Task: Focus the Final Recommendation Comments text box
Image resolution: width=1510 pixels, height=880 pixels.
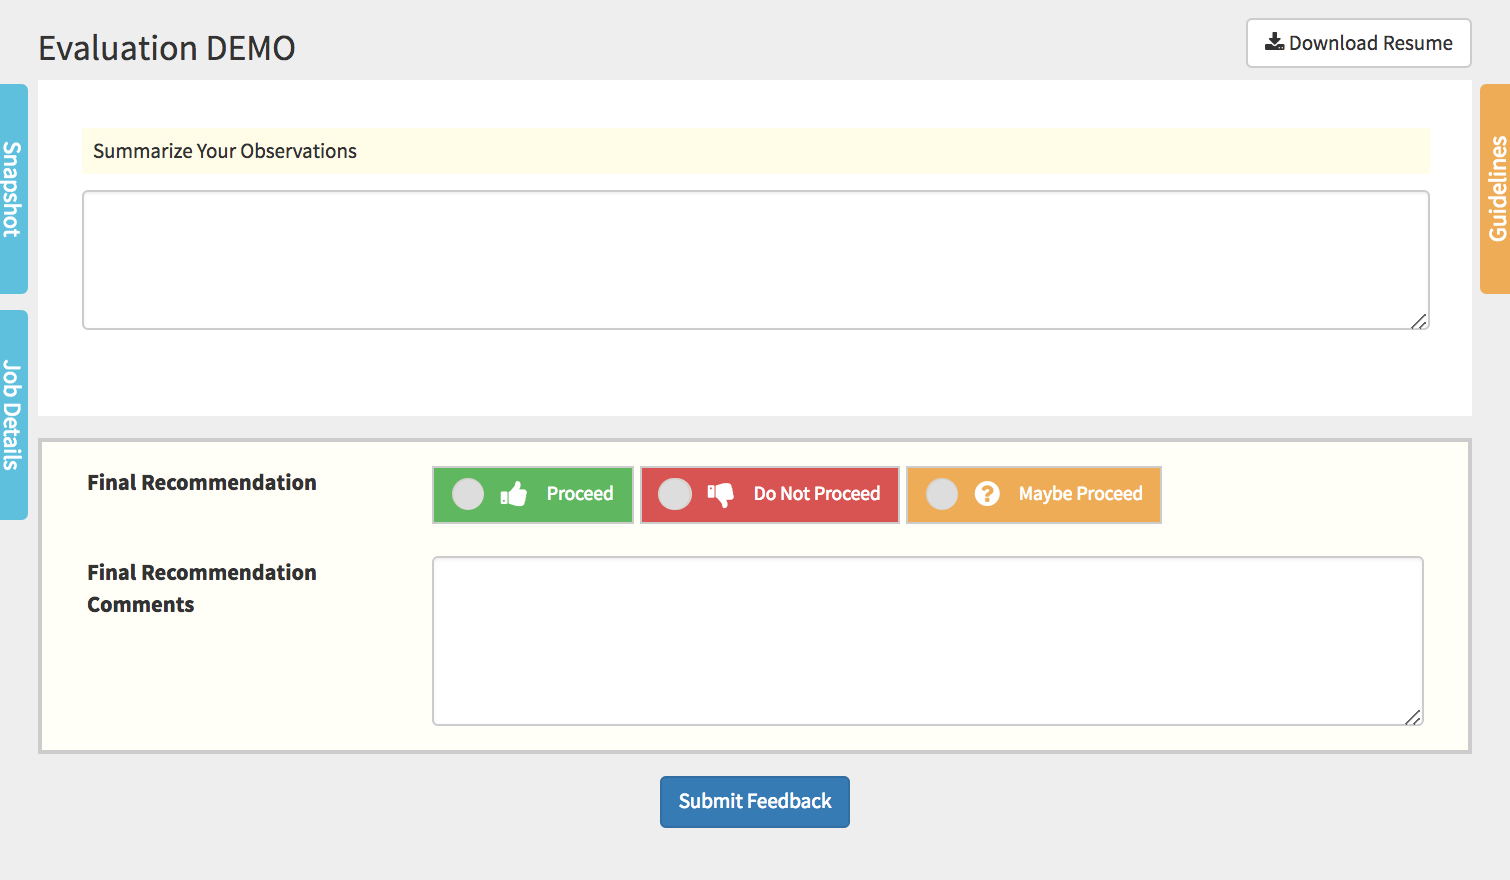Action: click(927, 640)
